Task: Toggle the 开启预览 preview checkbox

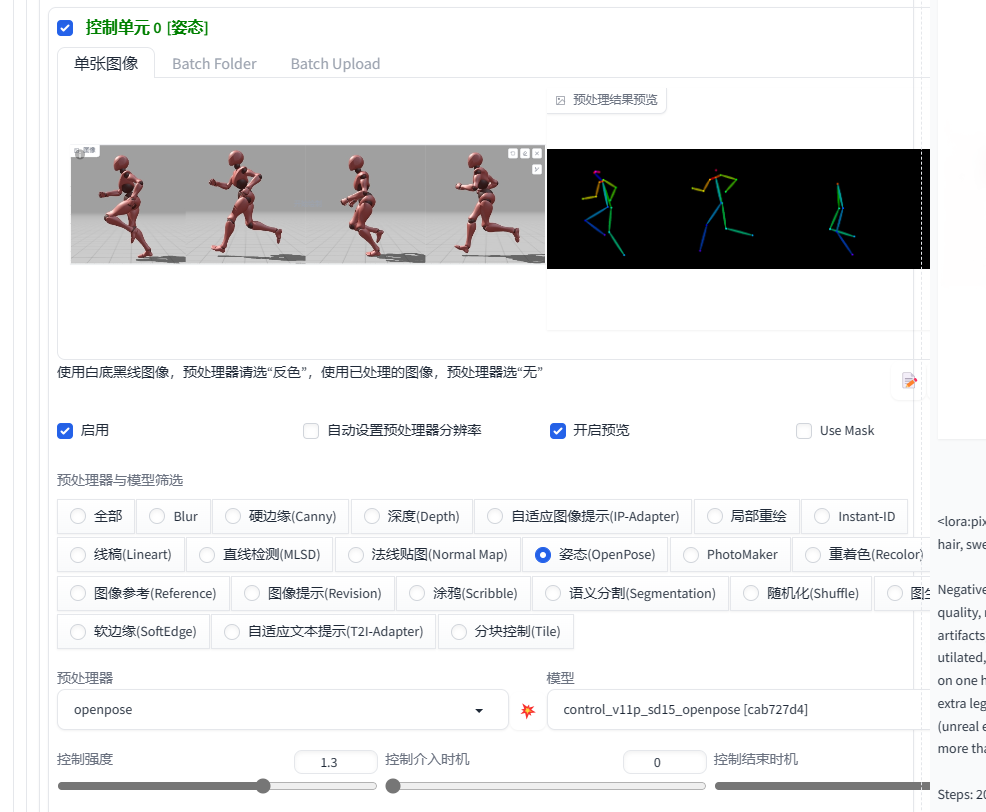Action: tap(558, 431)
